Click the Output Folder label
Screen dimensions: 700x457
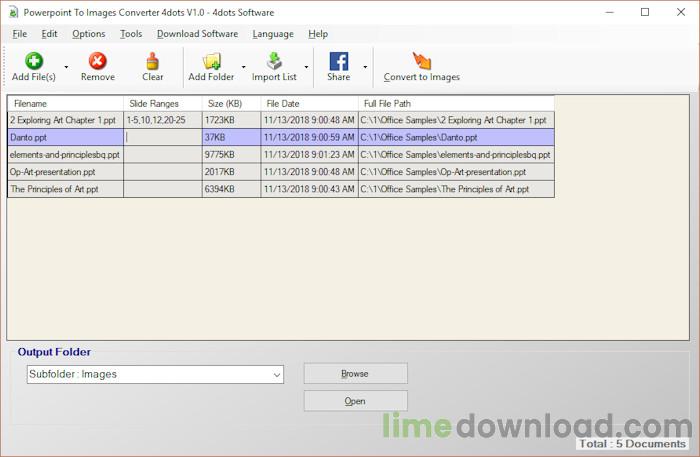tap(54, 352)
